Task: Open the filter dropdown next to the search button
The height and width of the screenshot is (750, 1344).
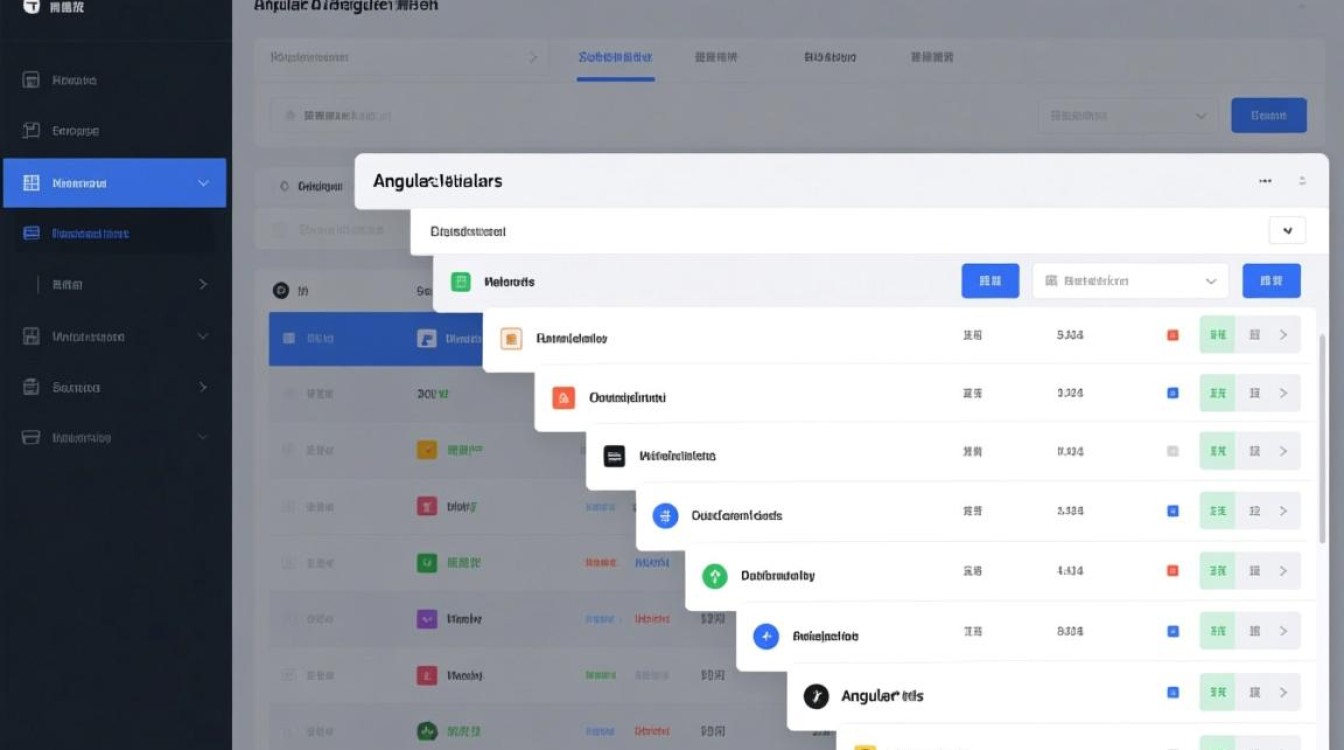Action: point(1128,115)
